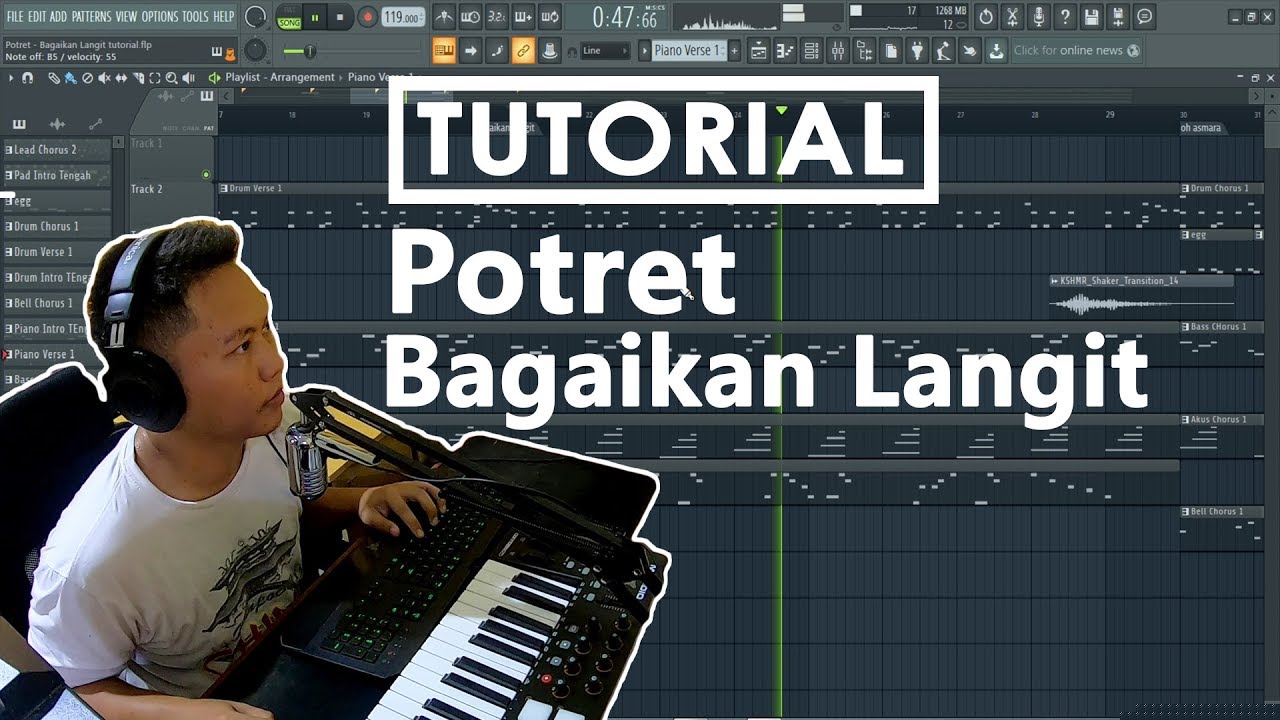Toggle the metronome icon
The height and width of the screenshot is (720, 1280).
pos(444,17)
